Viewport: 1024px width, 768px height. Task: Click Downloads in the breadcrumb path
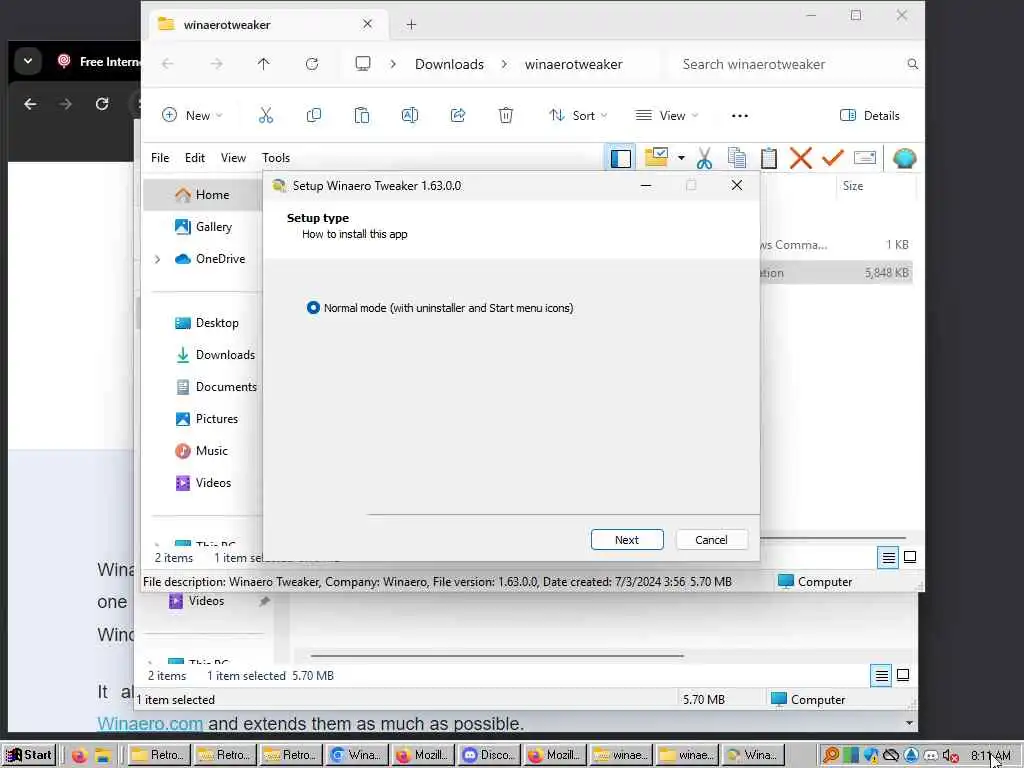(x=449, y=64)
